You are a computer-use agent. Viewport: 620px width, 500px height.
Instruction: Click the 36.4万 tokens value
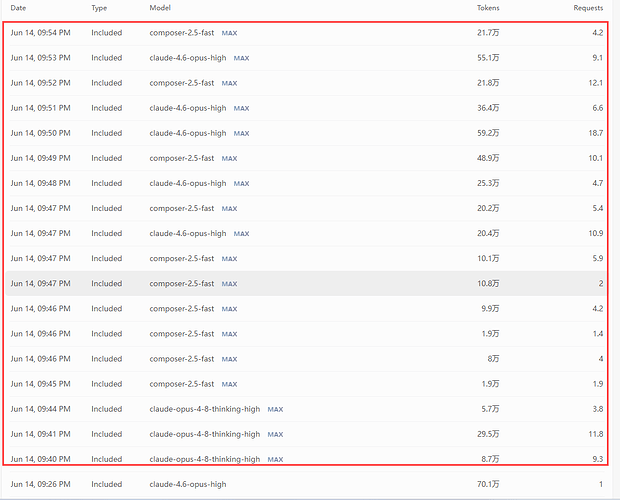[x=488, y=108]
